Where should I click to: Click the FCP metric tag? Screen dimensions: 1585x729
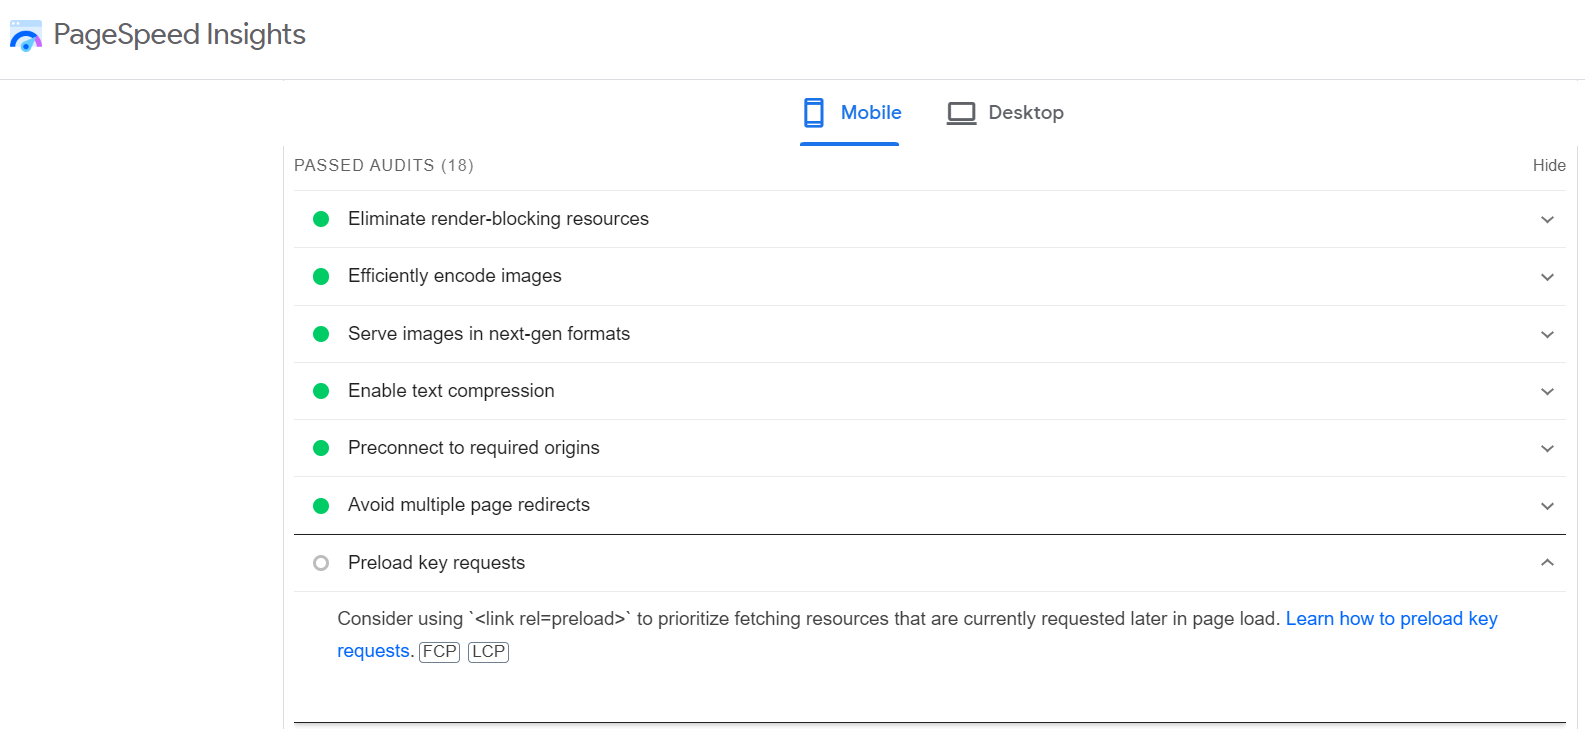pyautogui.click(x=439, y=652)
